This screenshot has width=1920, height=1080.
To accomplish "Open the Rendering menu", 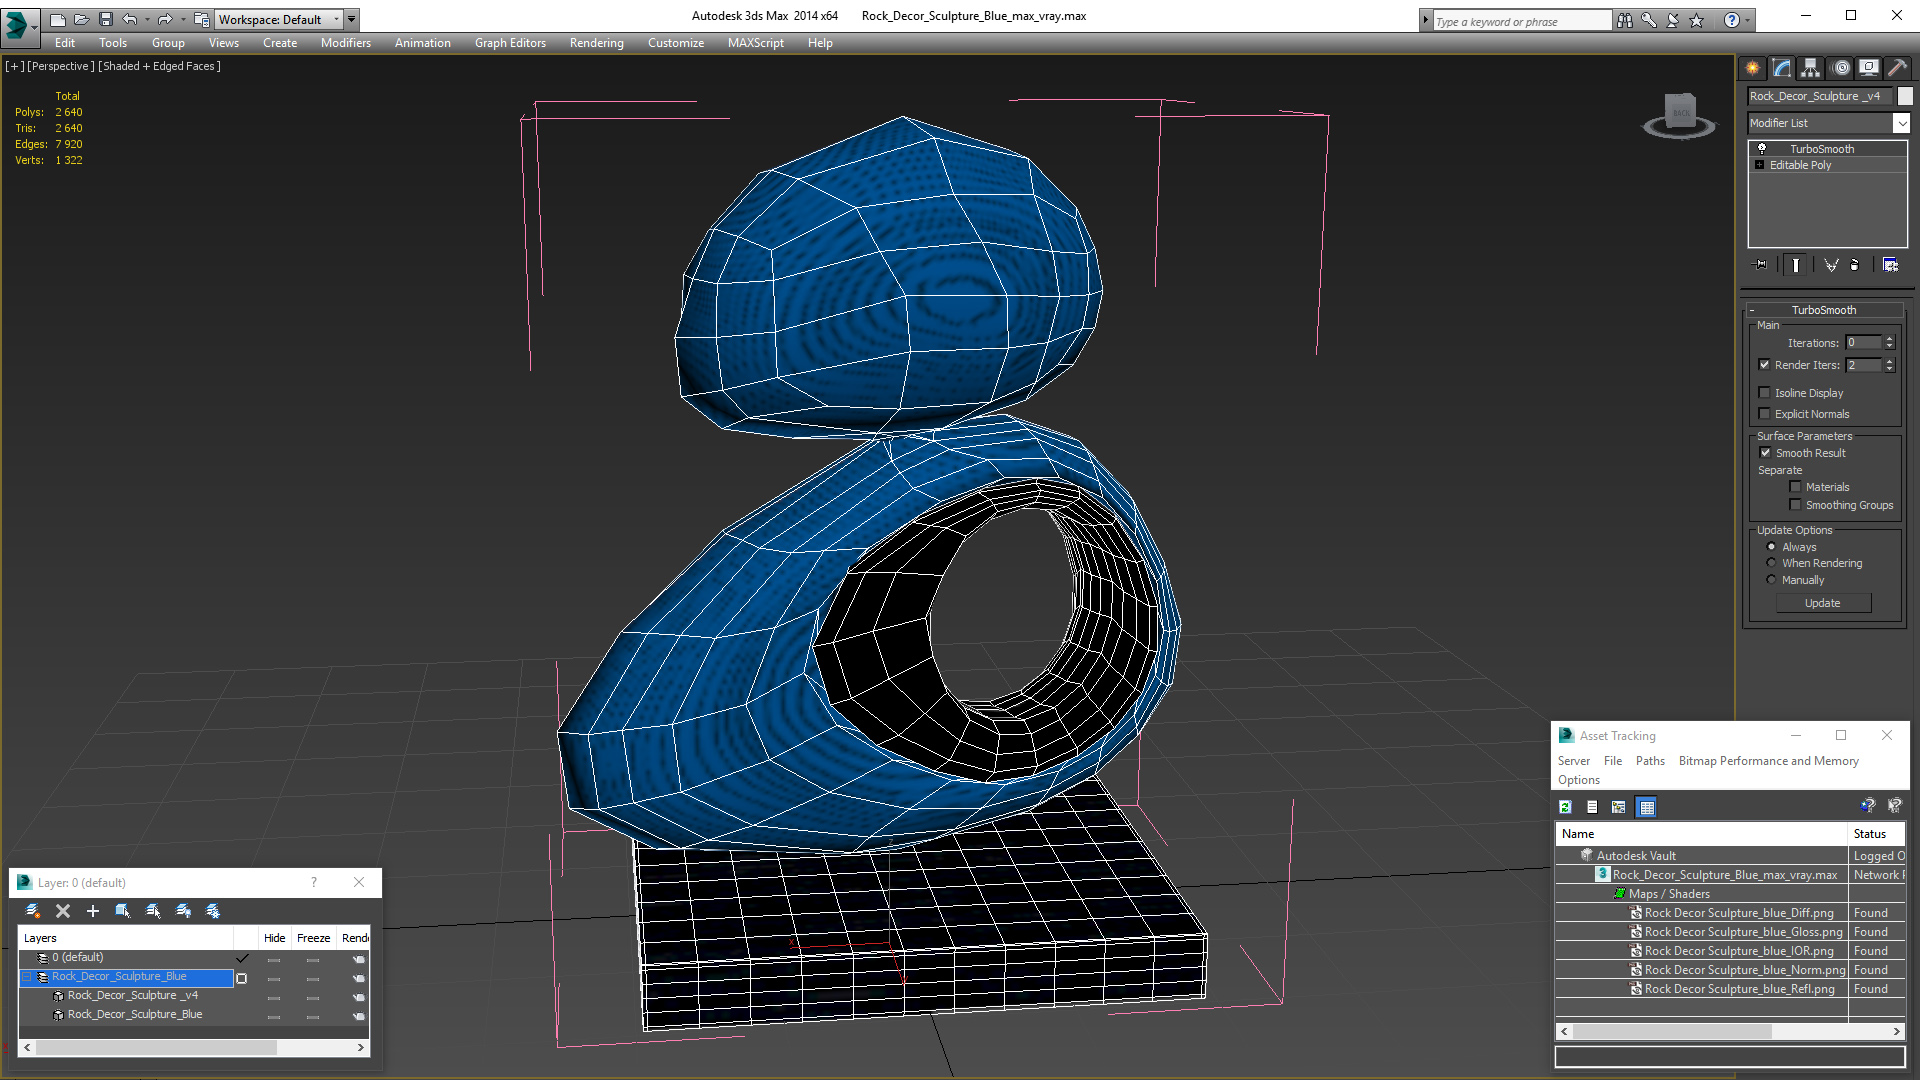I will coord(596,43).
